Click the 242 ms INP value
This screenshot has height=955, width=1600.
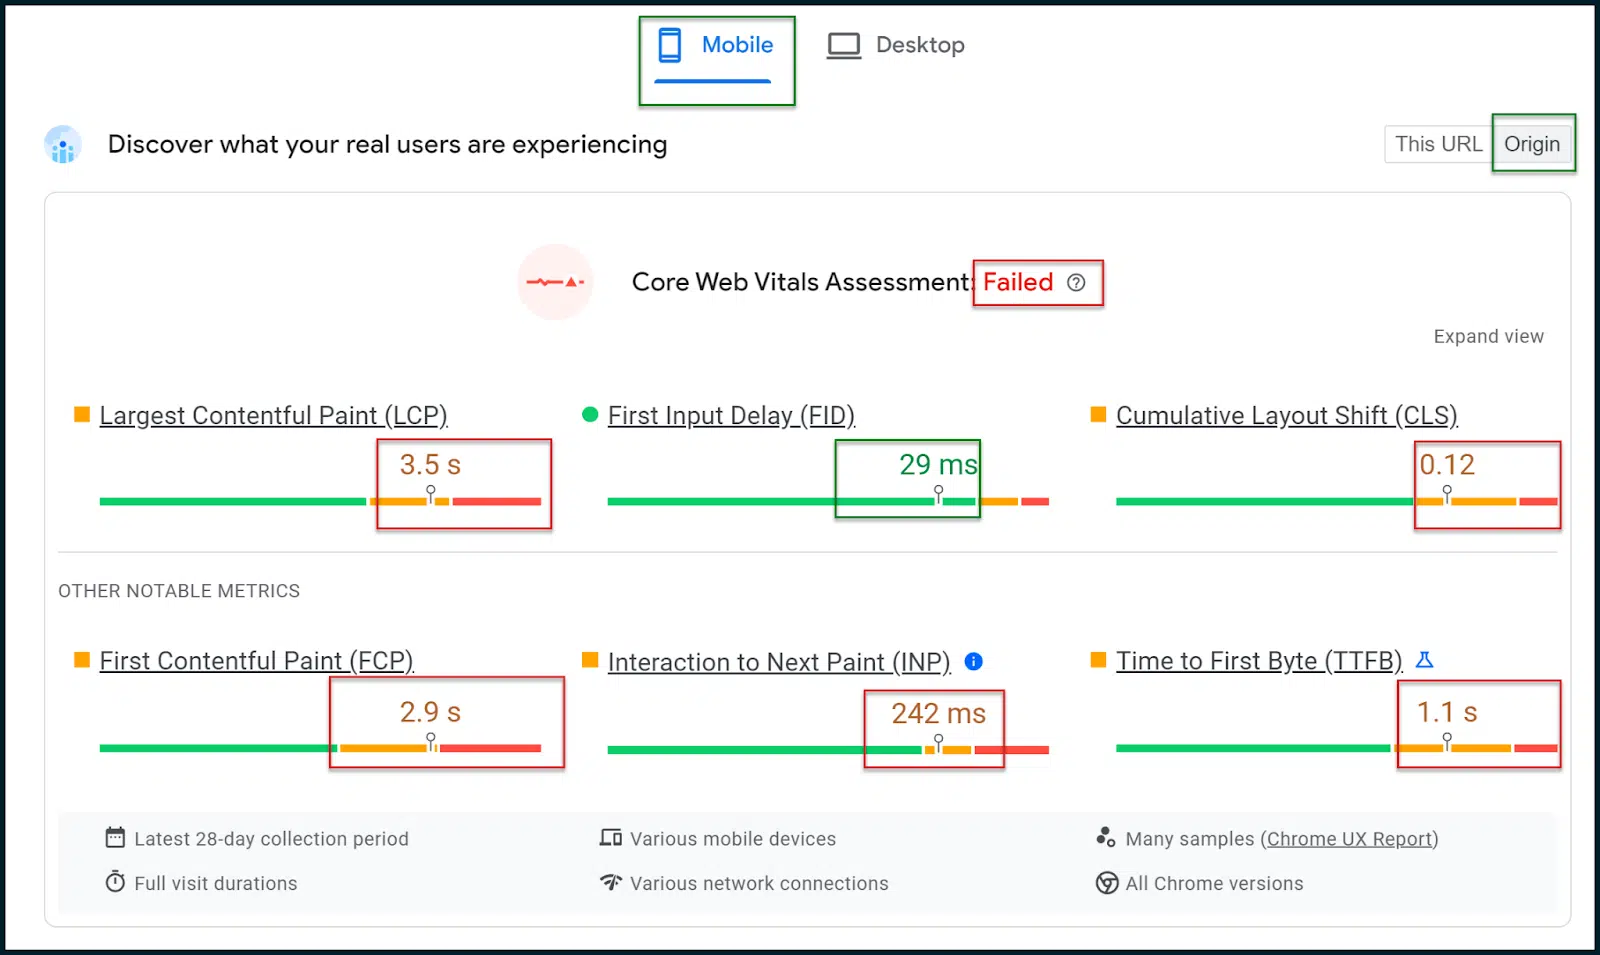938,713
